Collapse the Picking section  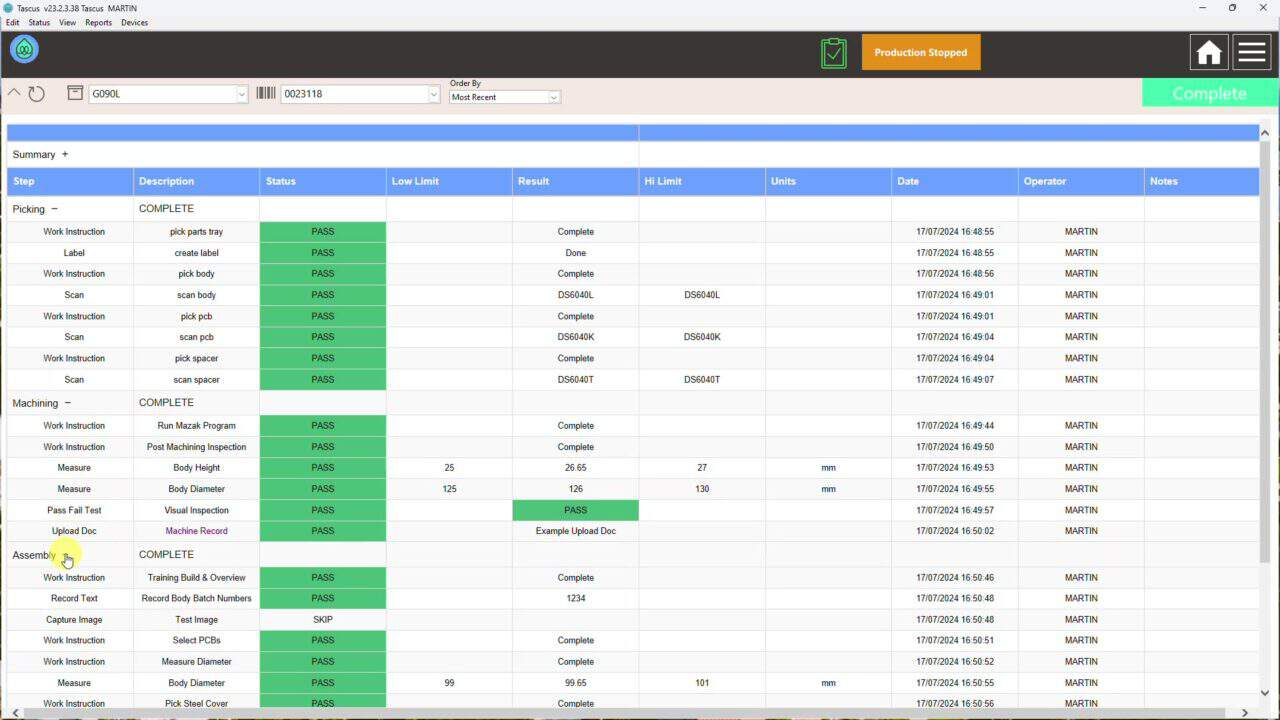pos(54,209)
